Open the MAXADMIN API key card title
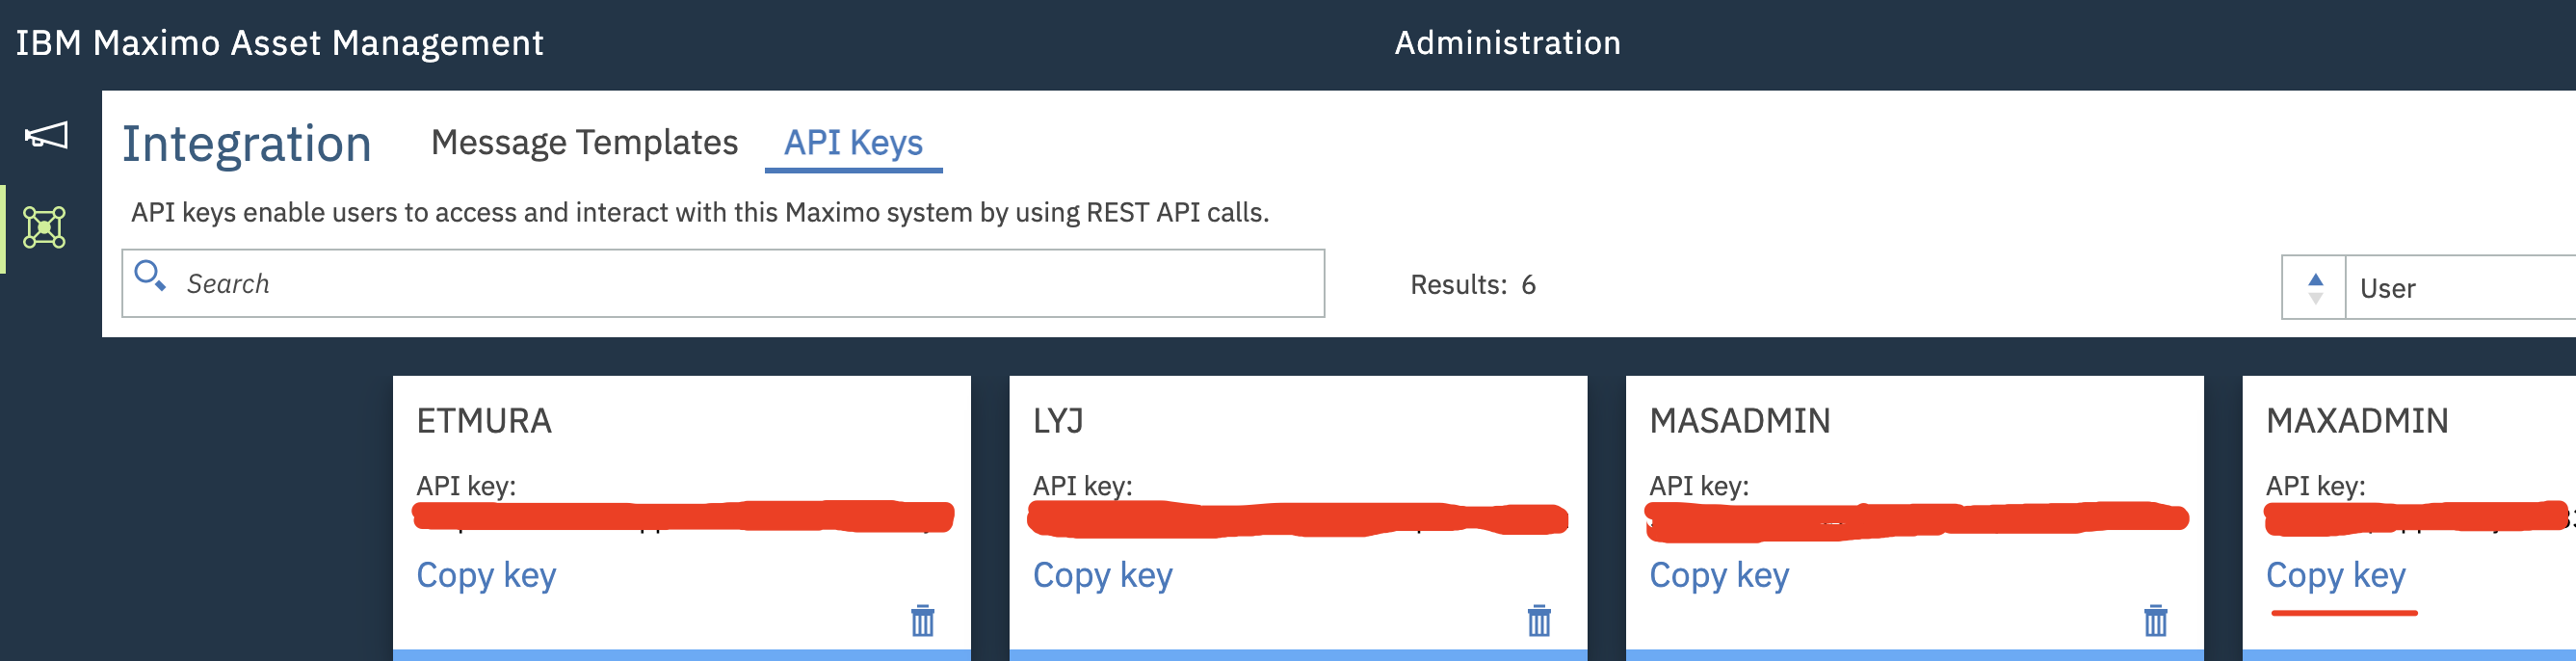Screen dimensions: 2576x661 tap(2356, 421)
